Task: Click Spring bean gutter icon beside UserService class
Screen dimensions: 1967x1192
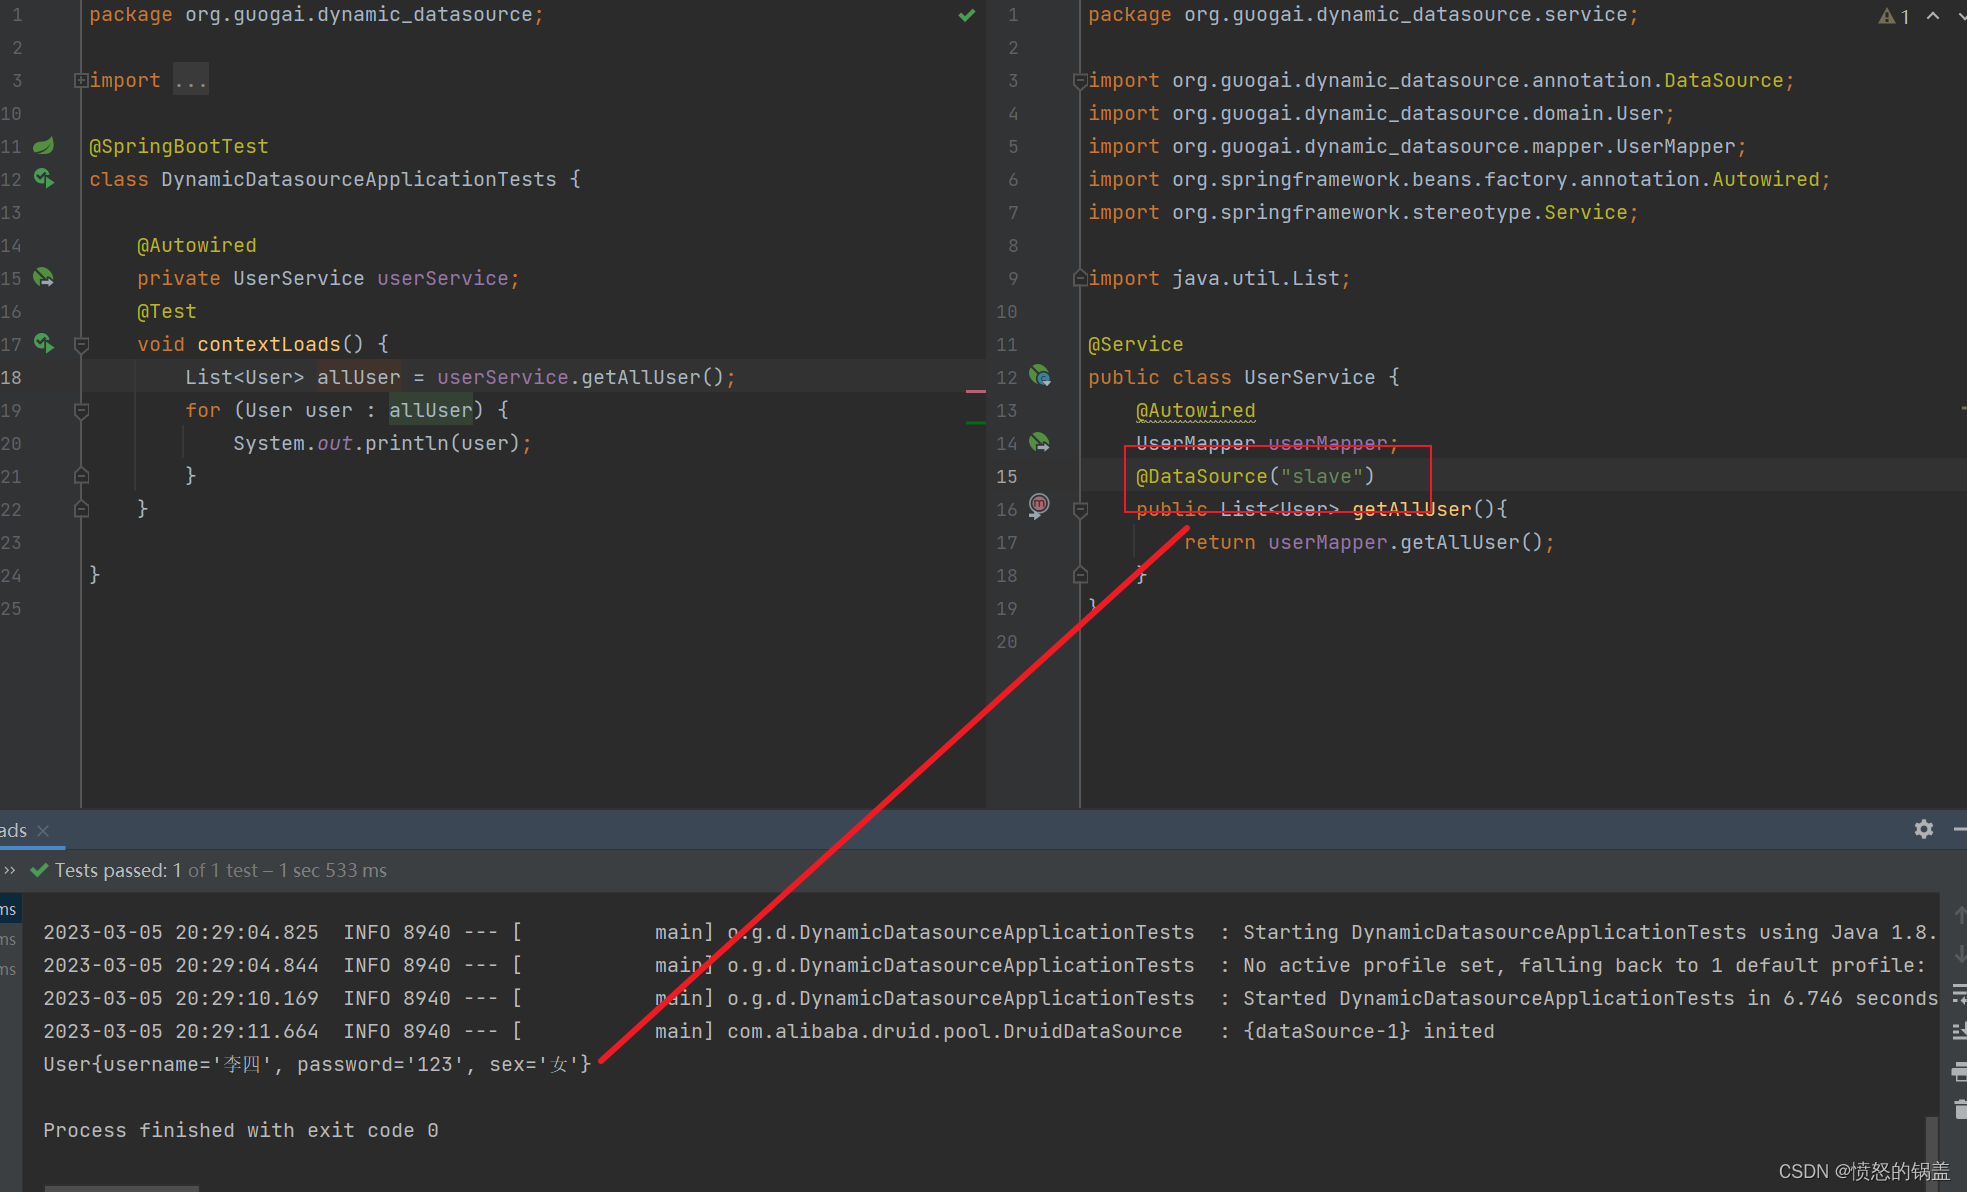Action: (x=1040, y=376)
